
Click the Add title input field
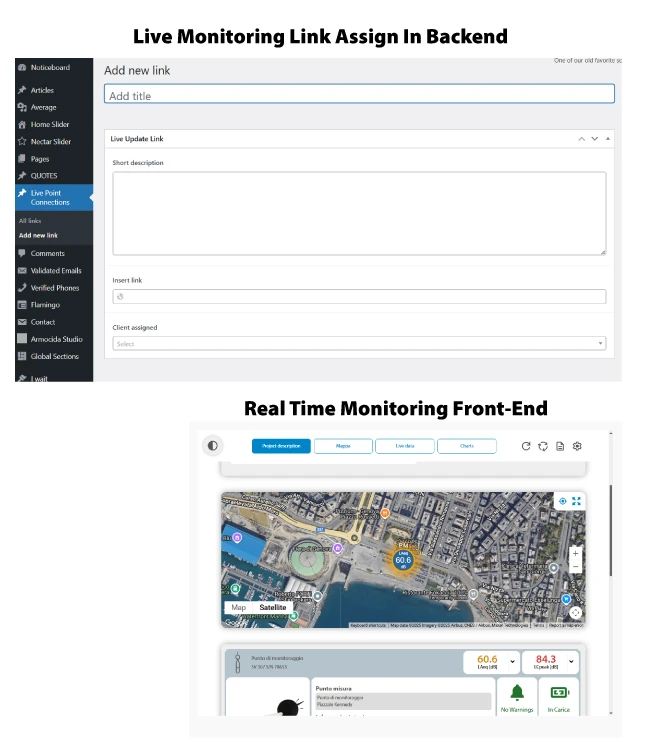click(359, 94)
